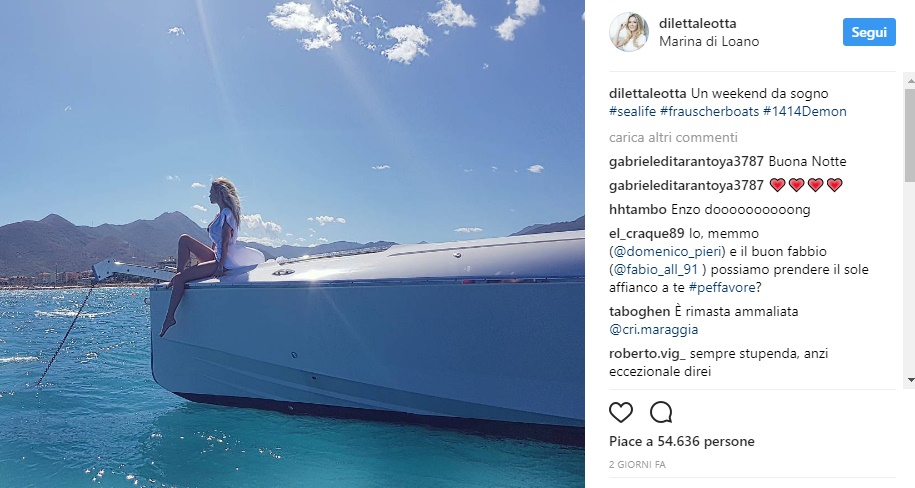Viewport: 915px width, 488px height.
Task: Open dilettaleotta profile picture avatar
Action: click(x=629, y=32)
